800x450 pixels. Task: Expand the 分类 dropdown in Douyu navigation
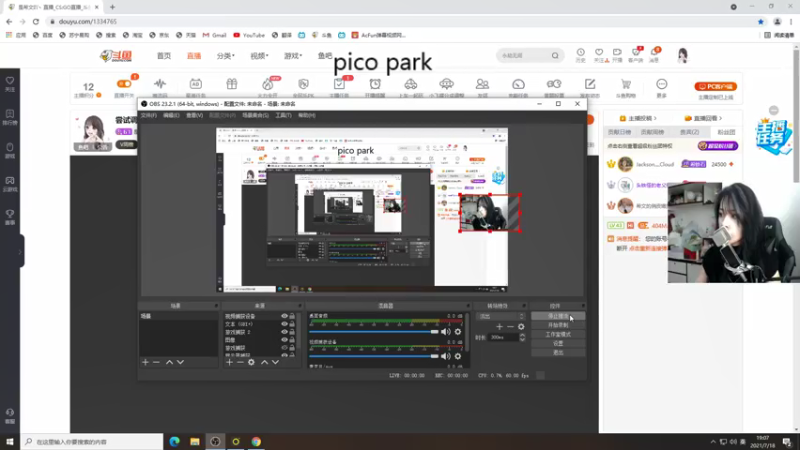point(226,56)
